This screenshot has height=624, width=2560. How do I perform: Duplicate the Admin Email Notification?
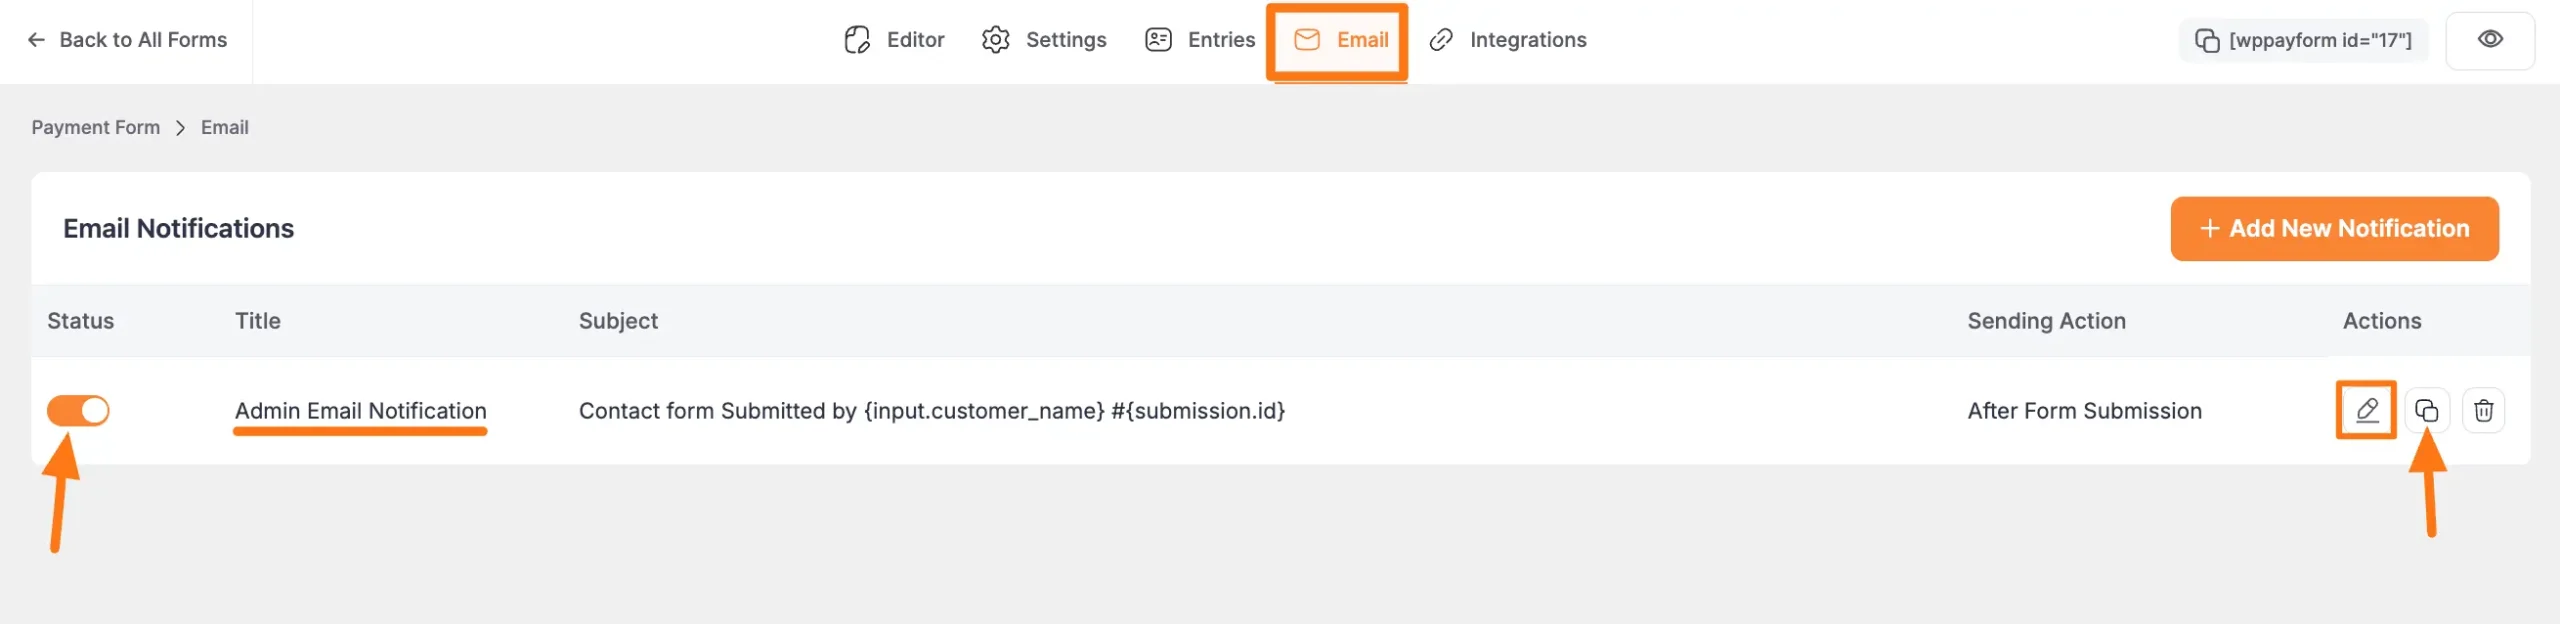(2426, 410)
